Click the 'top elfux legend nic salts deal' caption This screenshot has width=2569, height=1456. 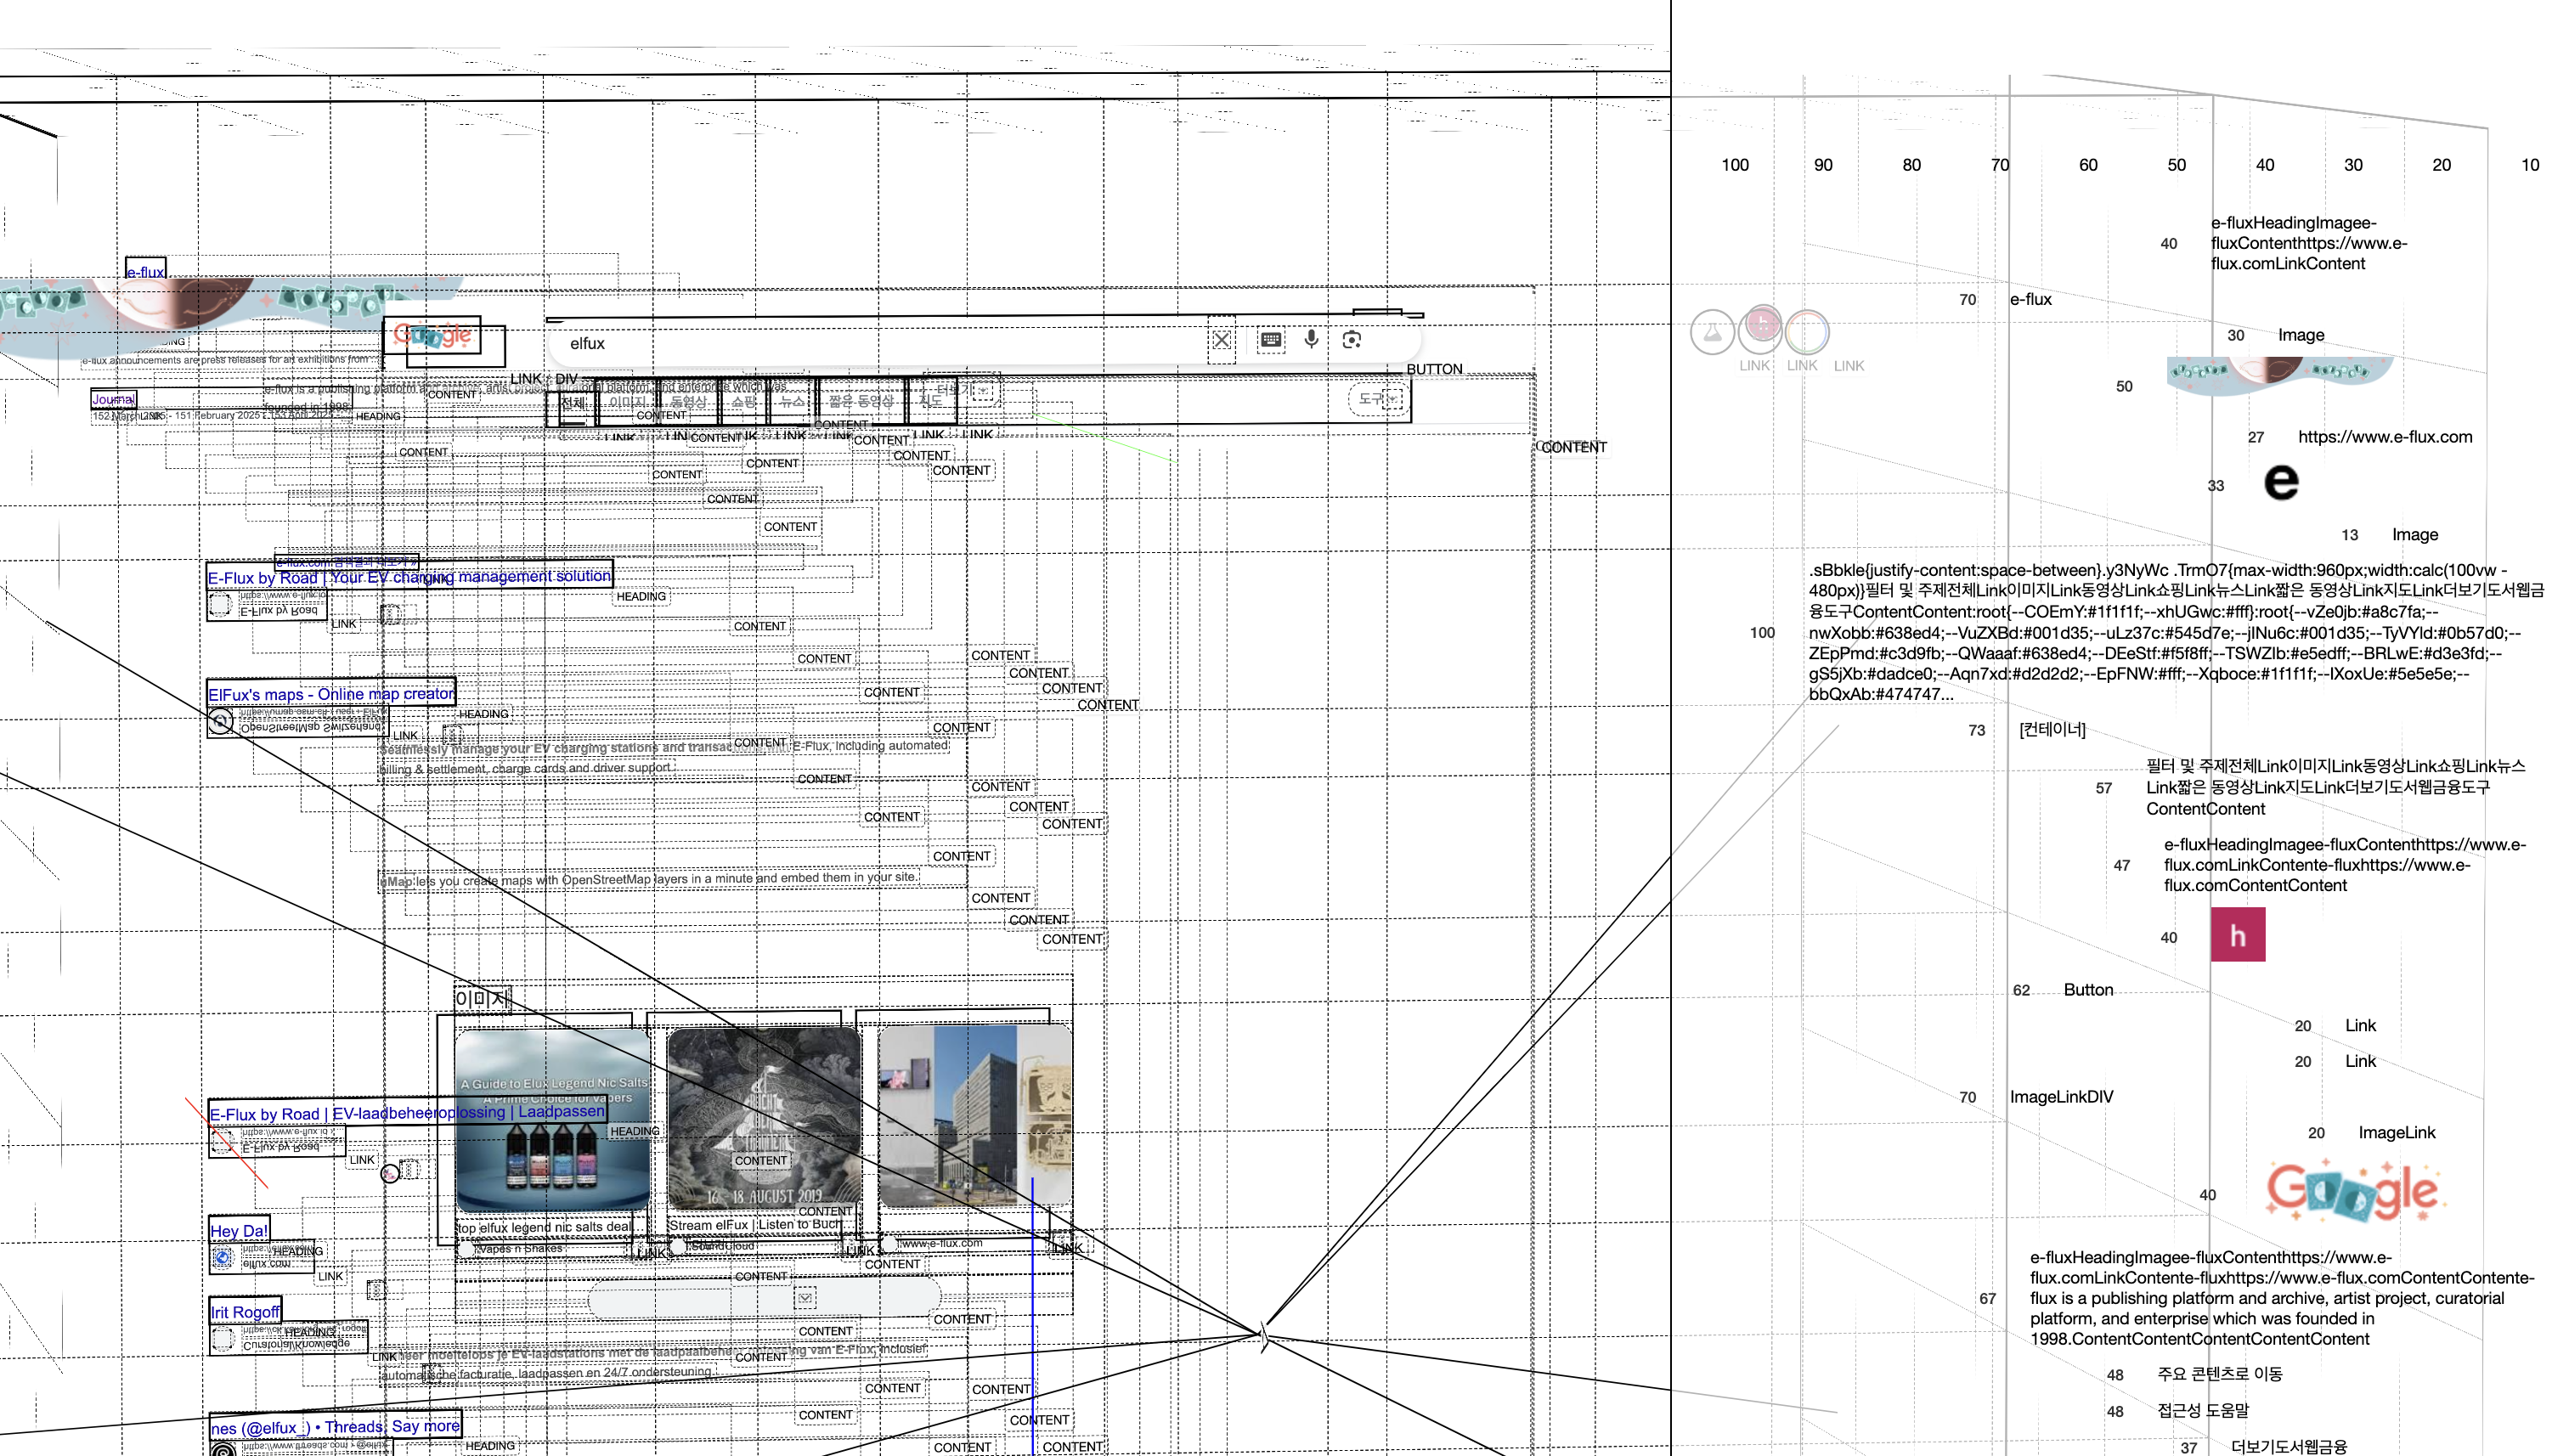click(x=544, y=1227)
